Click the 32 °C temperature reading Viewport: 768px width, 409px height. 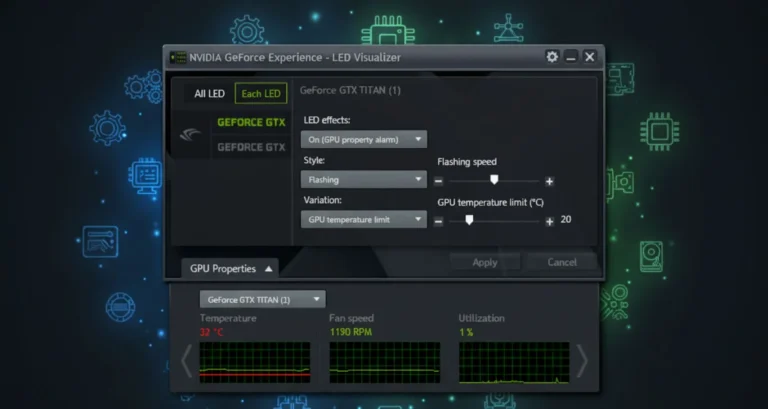[211, 332]
